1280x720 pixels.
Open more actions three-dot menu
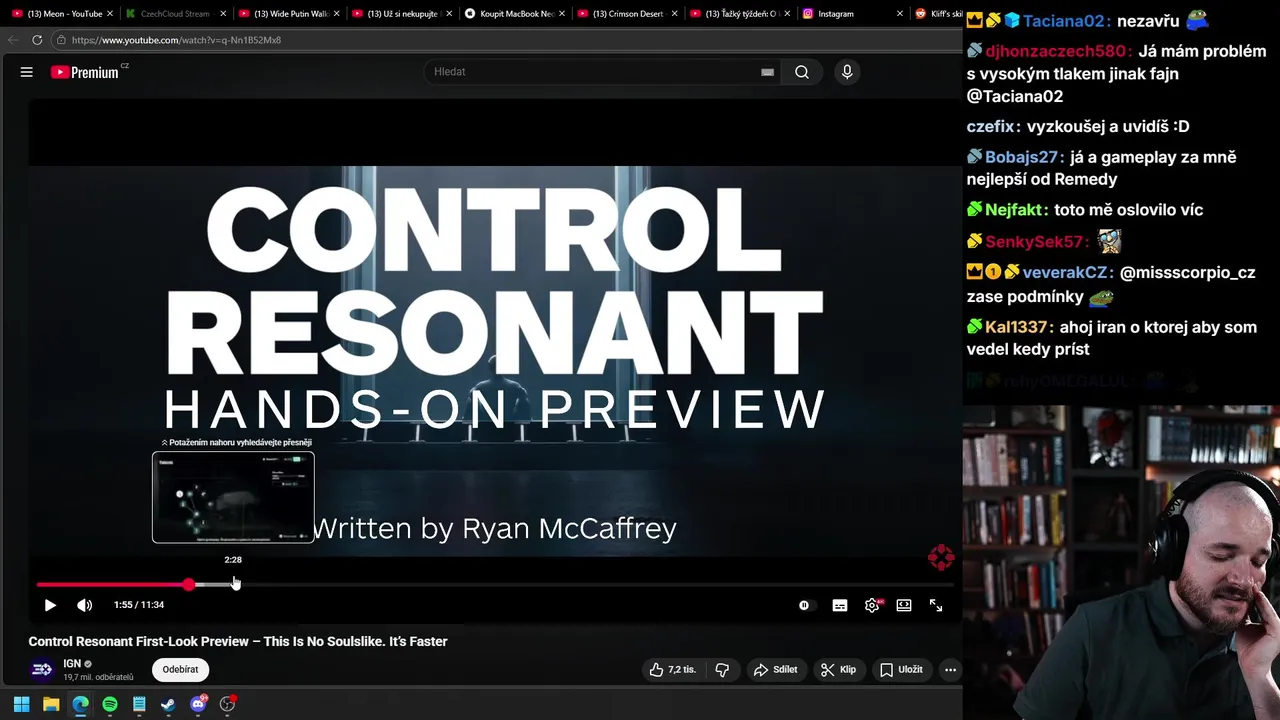[x=950, y=670]
